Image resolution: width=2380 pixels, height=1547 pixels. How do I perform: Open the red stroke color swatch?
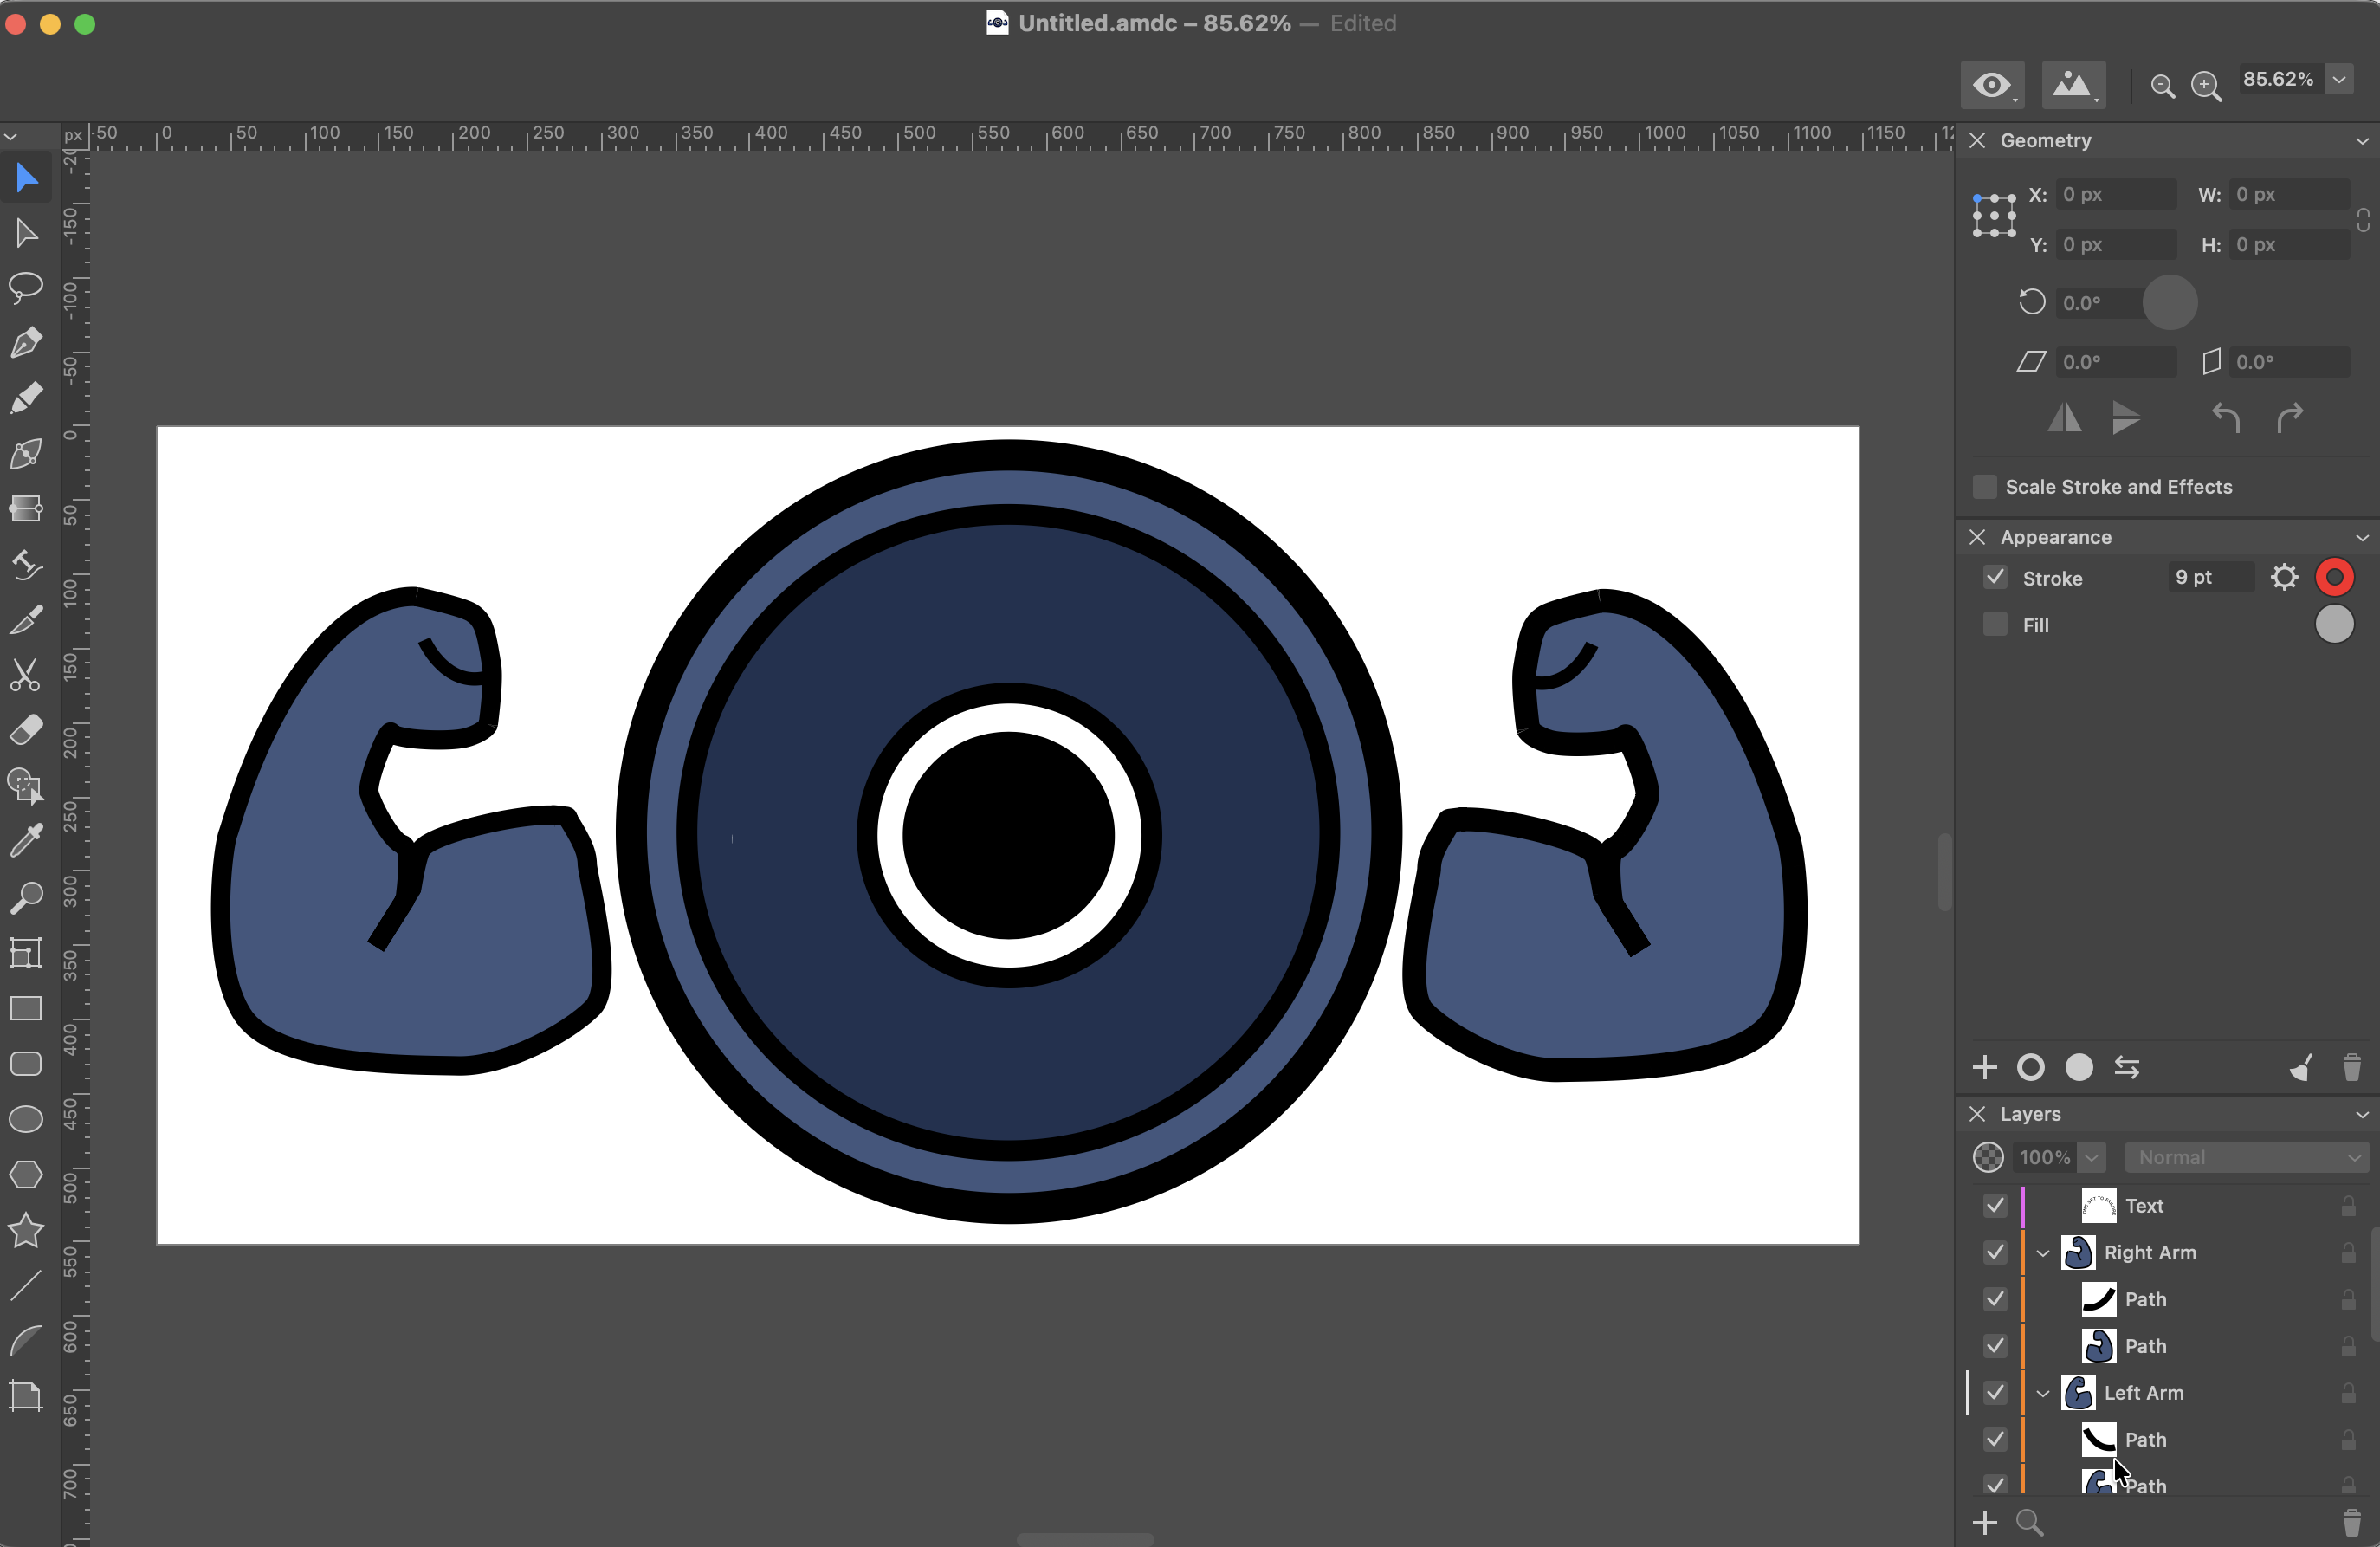point(2334,577)
